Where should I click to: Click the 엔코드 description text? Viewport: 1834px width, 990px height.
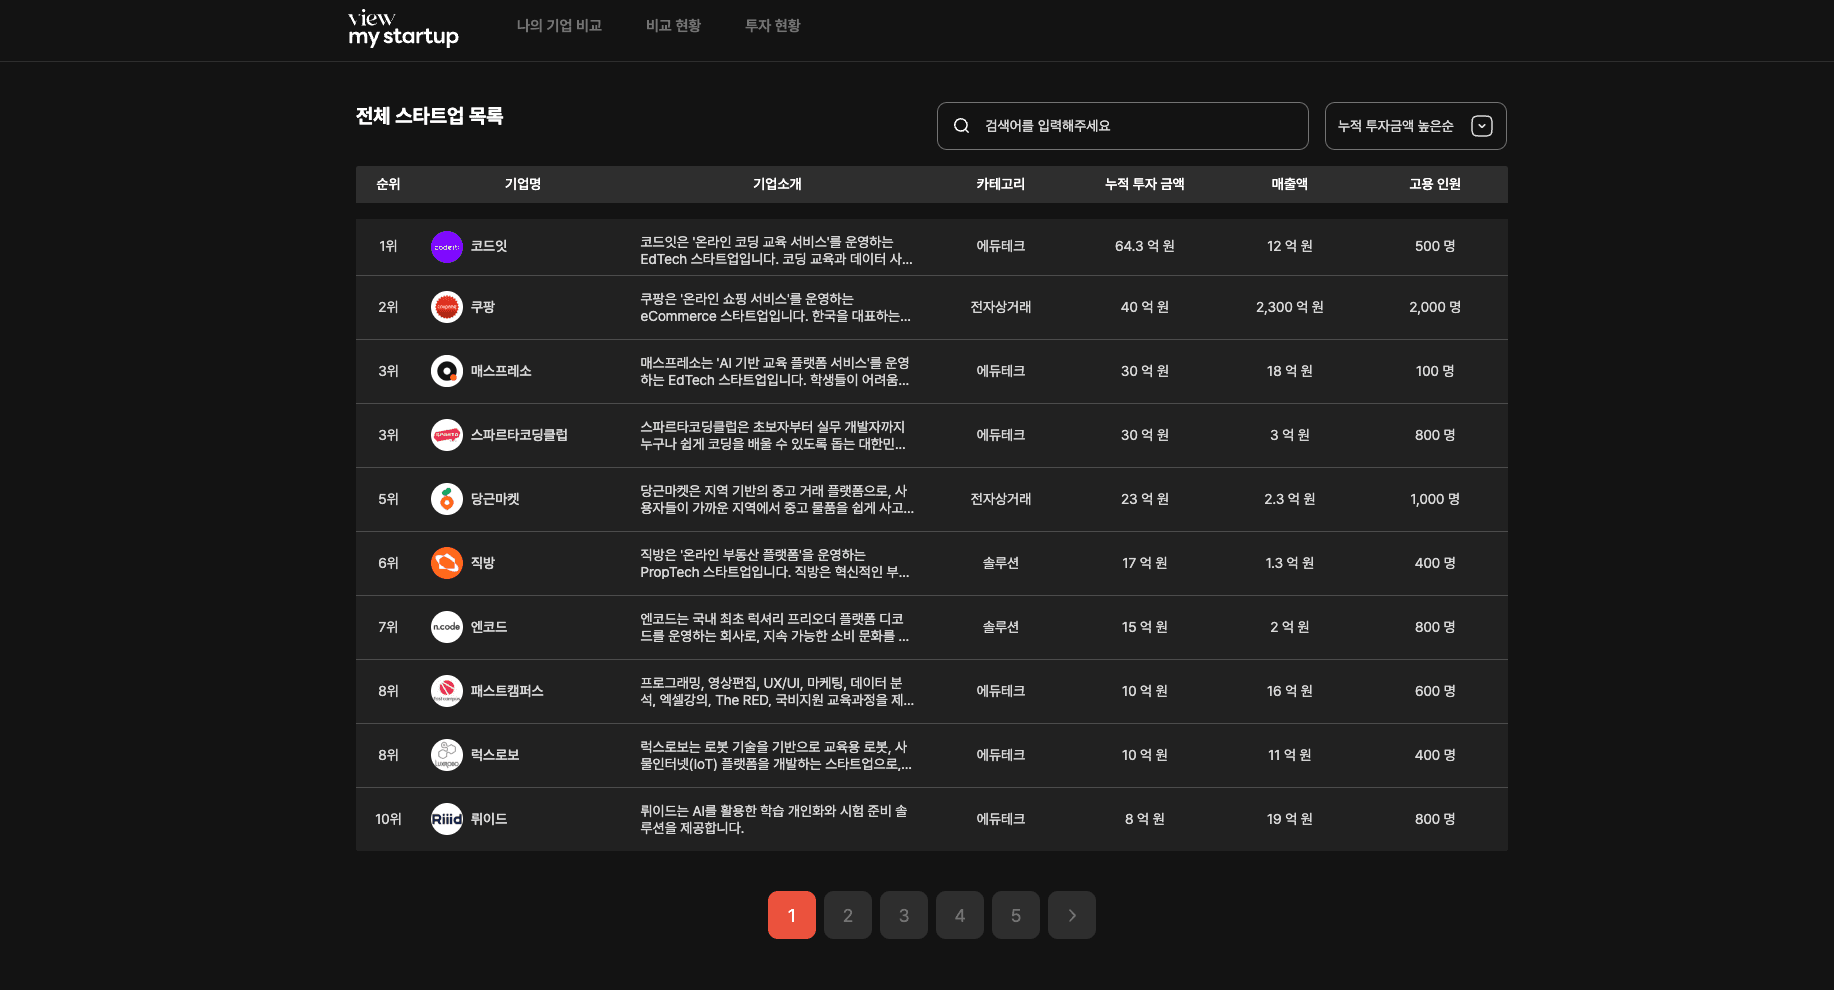775,627
